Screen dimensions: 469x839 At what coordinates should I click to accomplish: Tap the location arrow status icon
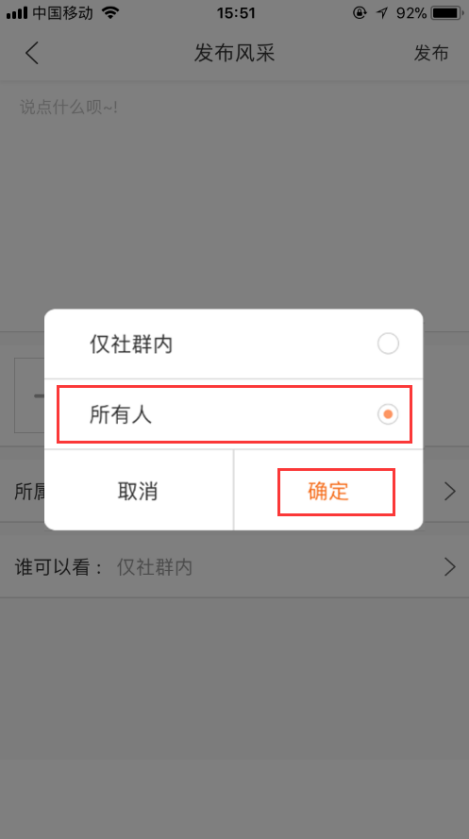[x=382, y=13]
